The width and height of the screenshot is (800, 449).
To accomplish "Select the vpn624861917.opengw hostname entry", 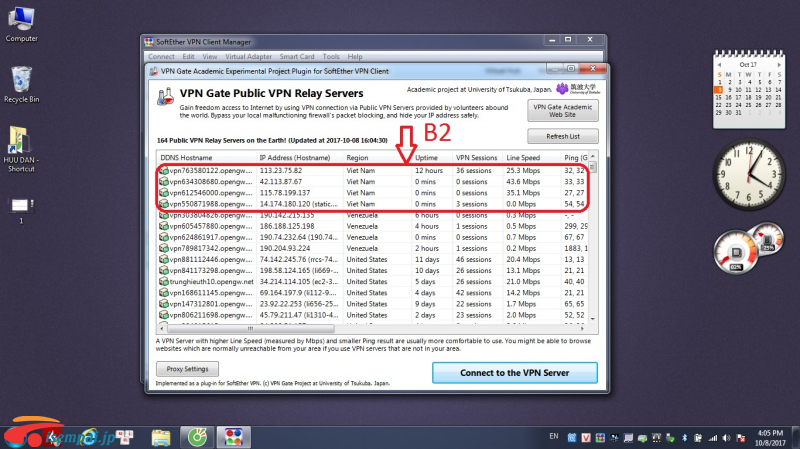I will pyautogui.click(x=211, y=237).
